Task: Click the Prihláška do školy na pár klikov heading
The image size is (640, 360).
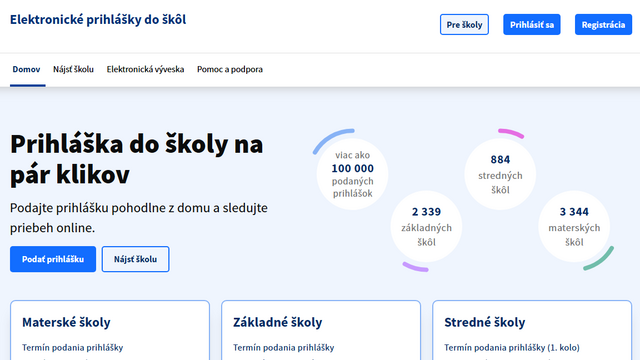Action: [137, 159]
